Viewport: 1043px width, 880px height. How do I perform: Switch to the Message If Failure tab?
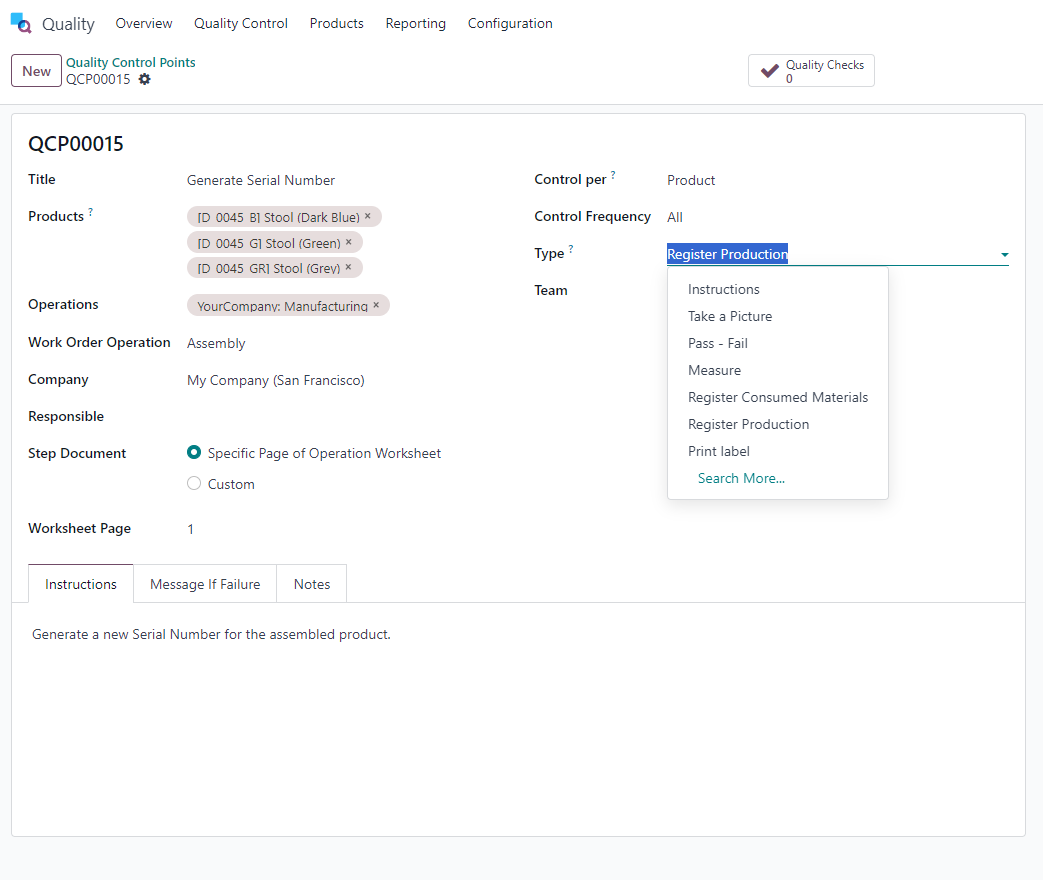[205, 584]
